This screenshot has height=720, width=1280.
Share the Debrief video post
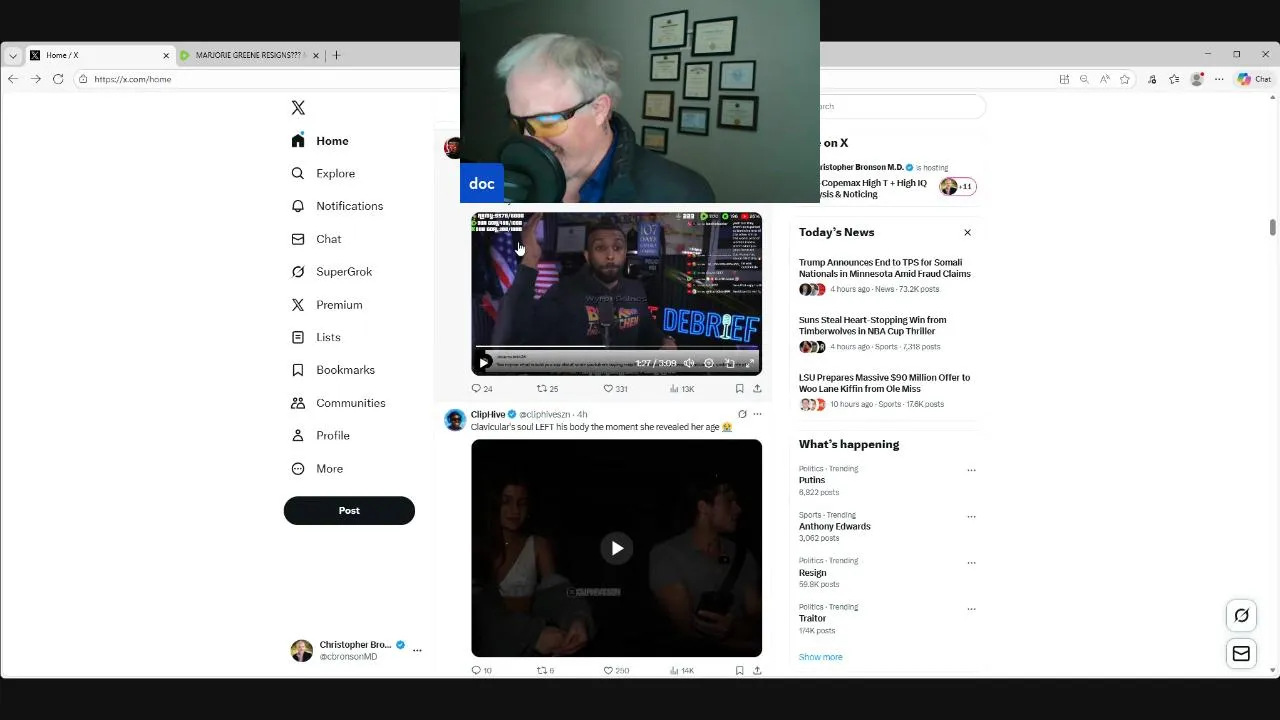pos(757,389)
